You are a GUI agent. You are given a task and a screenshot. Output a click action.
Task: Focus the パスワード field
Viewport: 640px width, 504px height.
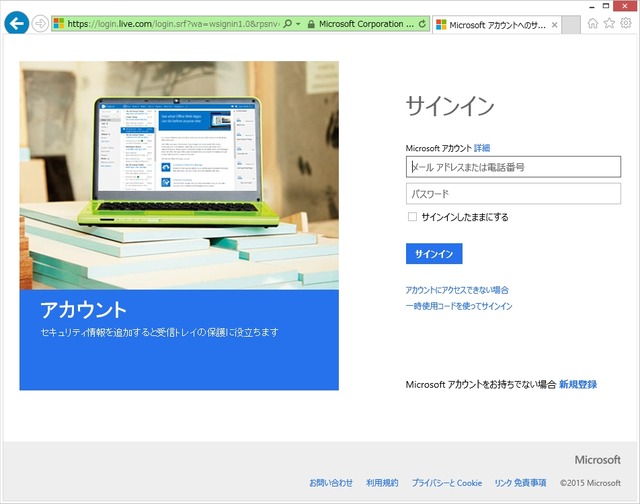point(513,193)
